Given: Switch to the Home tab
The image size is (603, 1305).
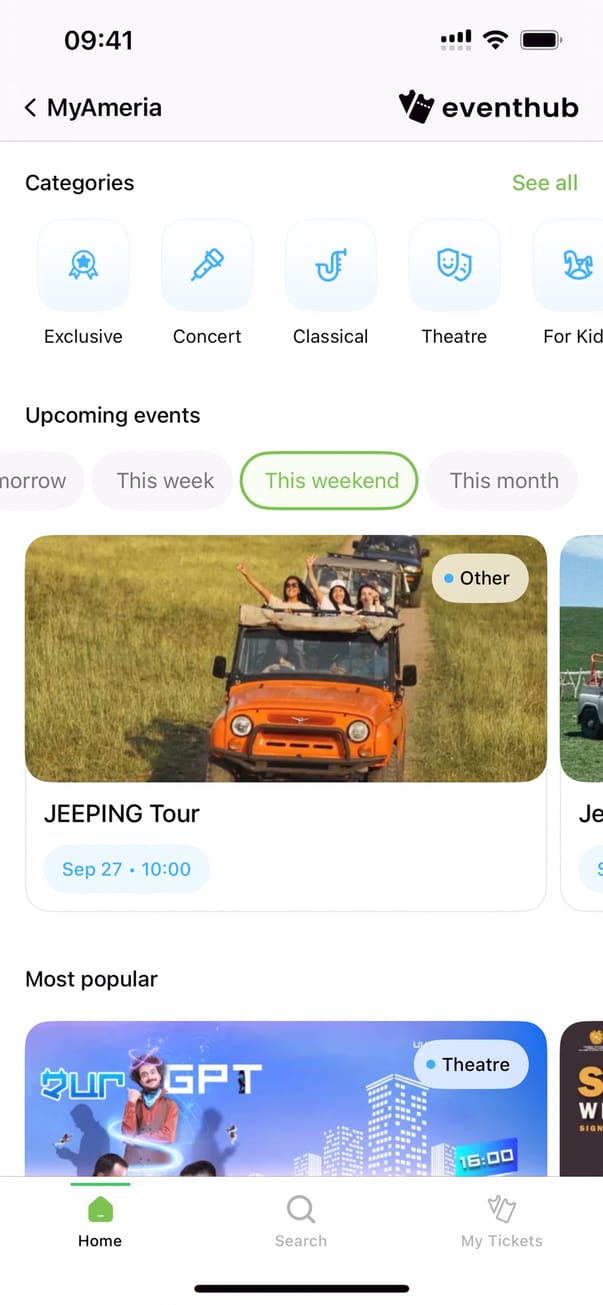Looking at the screenshot, I should (x=100, y=1221).
